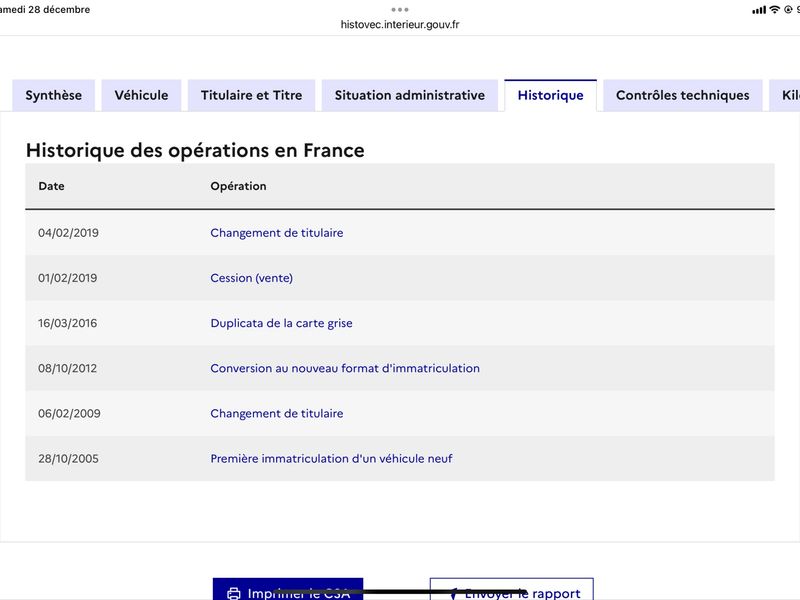Open the Titulaire et Titre tab

(252, 95)
